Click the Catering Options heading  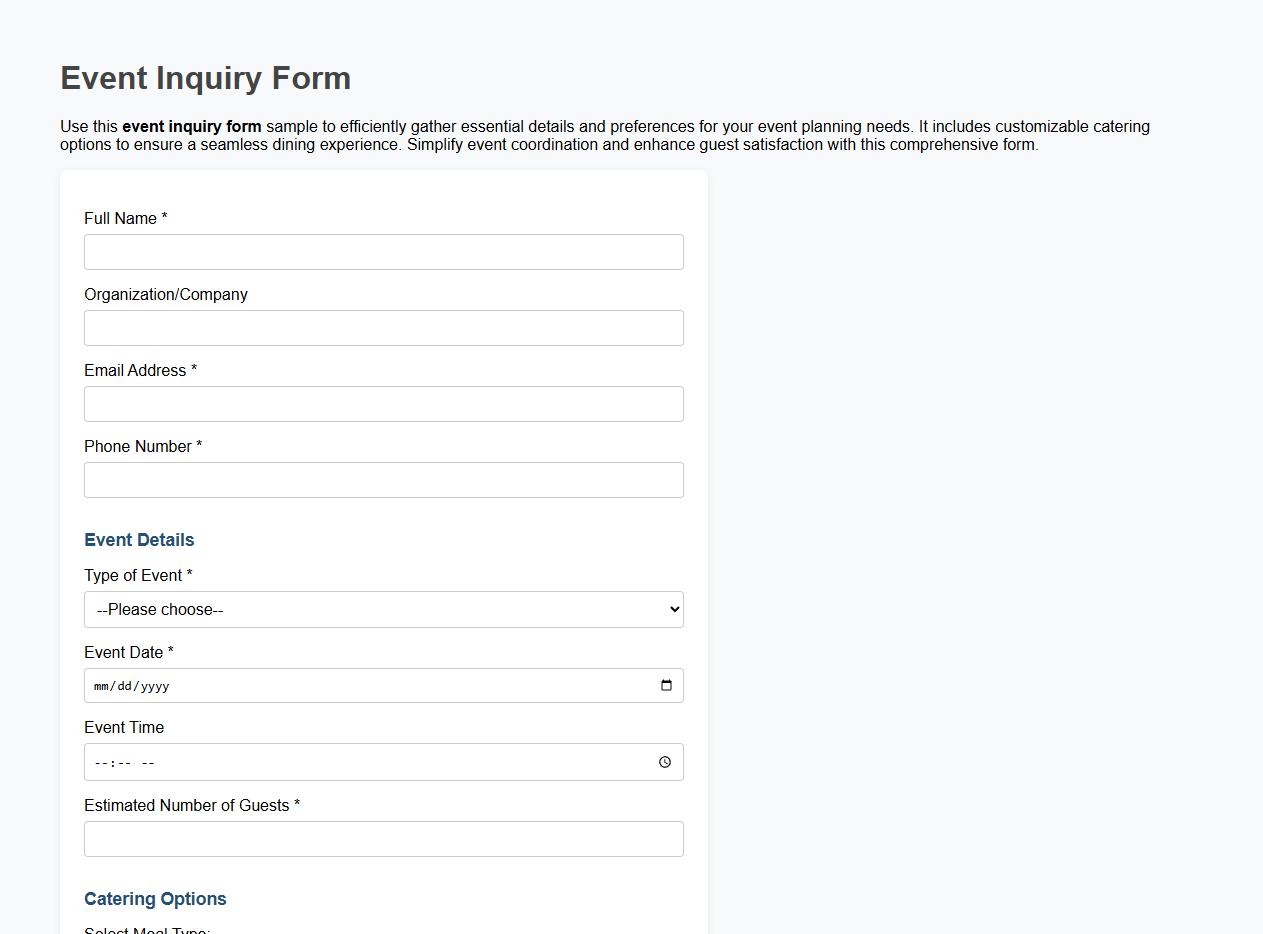tap(155, 898)
